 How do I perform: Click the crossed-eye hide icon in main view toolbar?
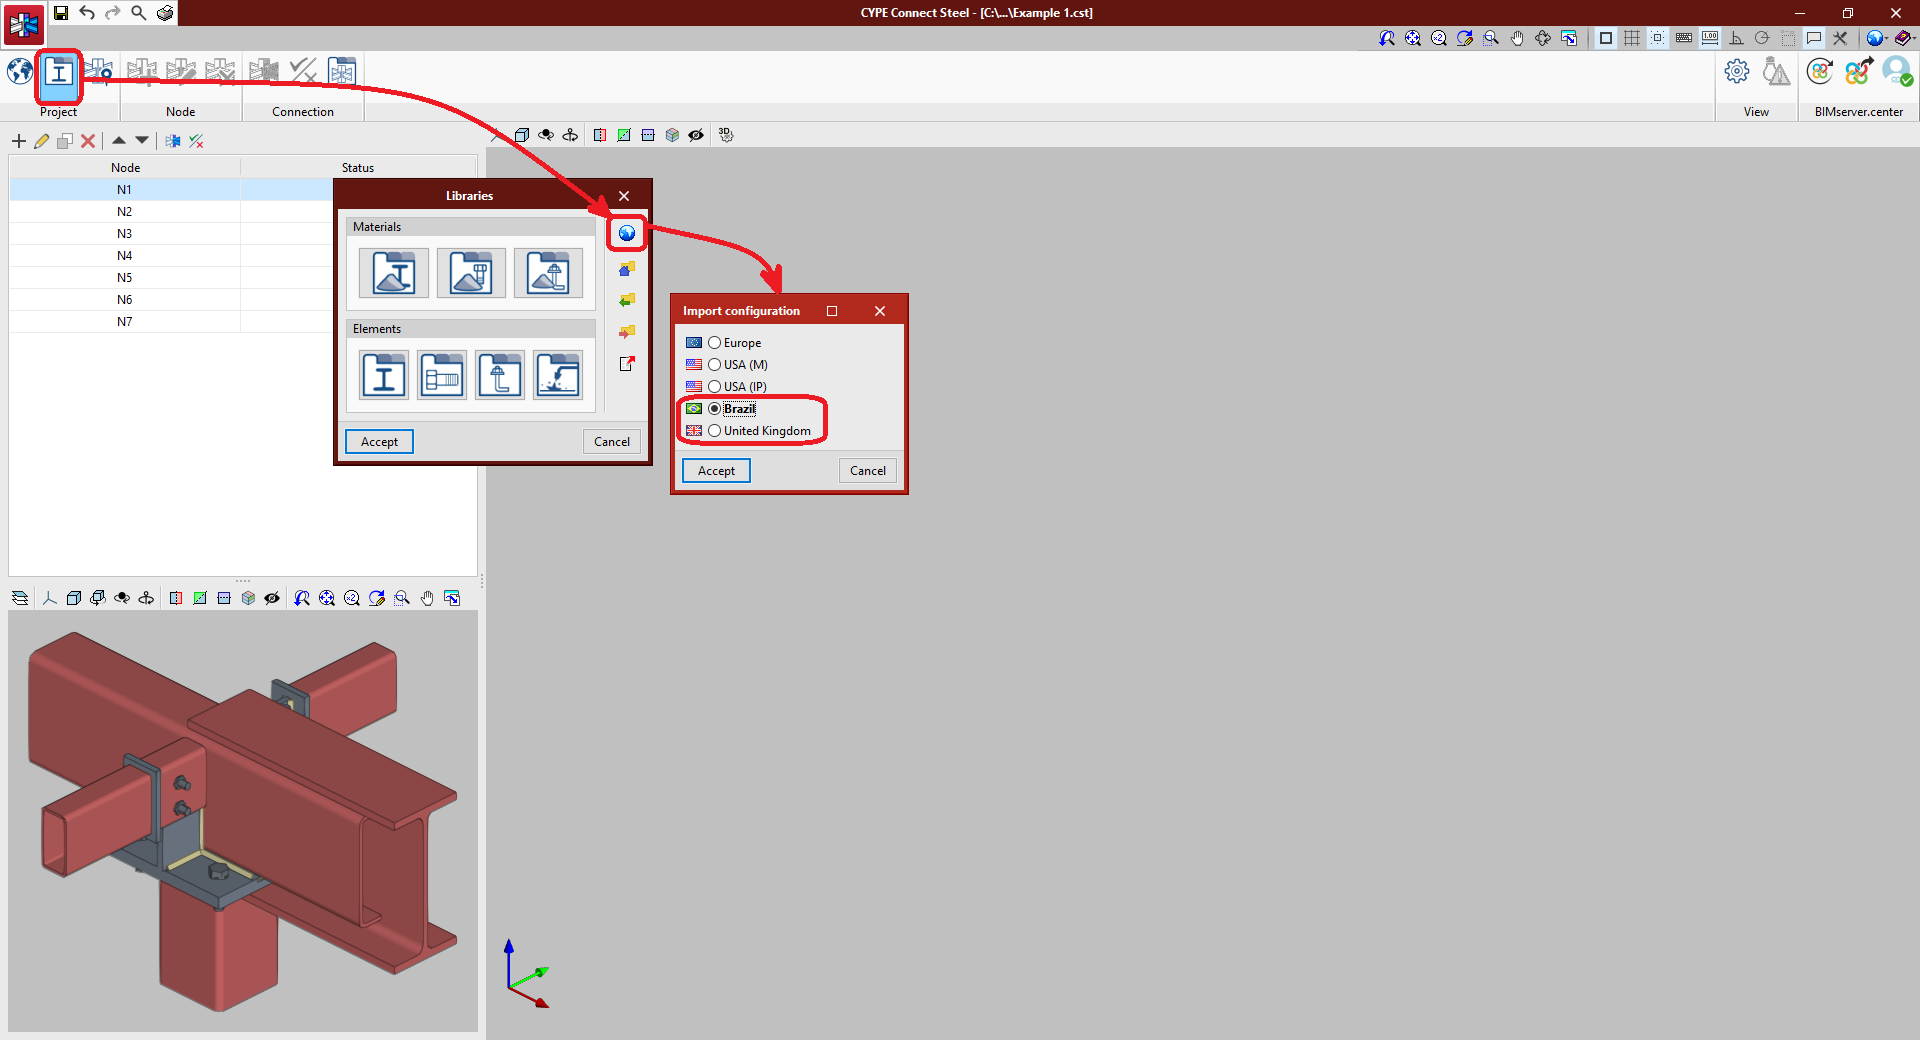[696, 135]
